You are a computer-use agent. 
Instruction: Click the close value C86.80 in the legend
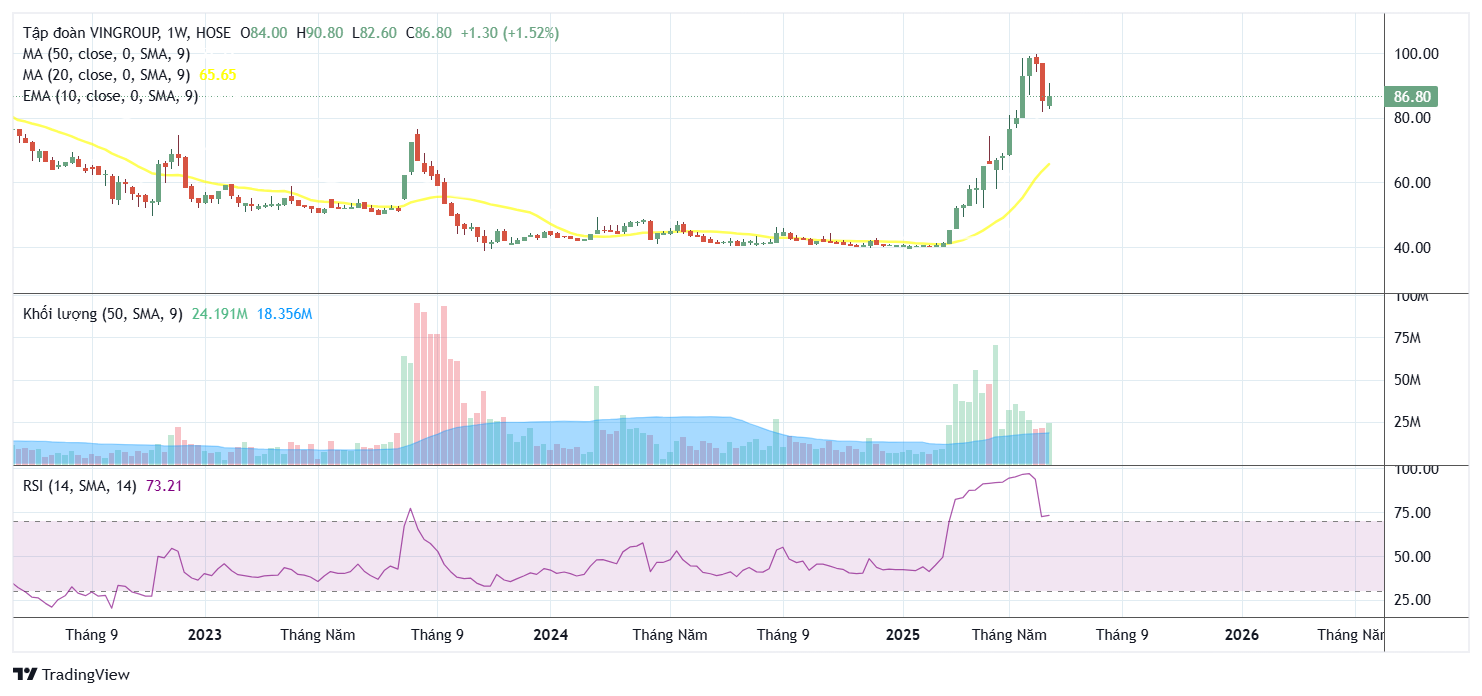(x=428, y=33)
